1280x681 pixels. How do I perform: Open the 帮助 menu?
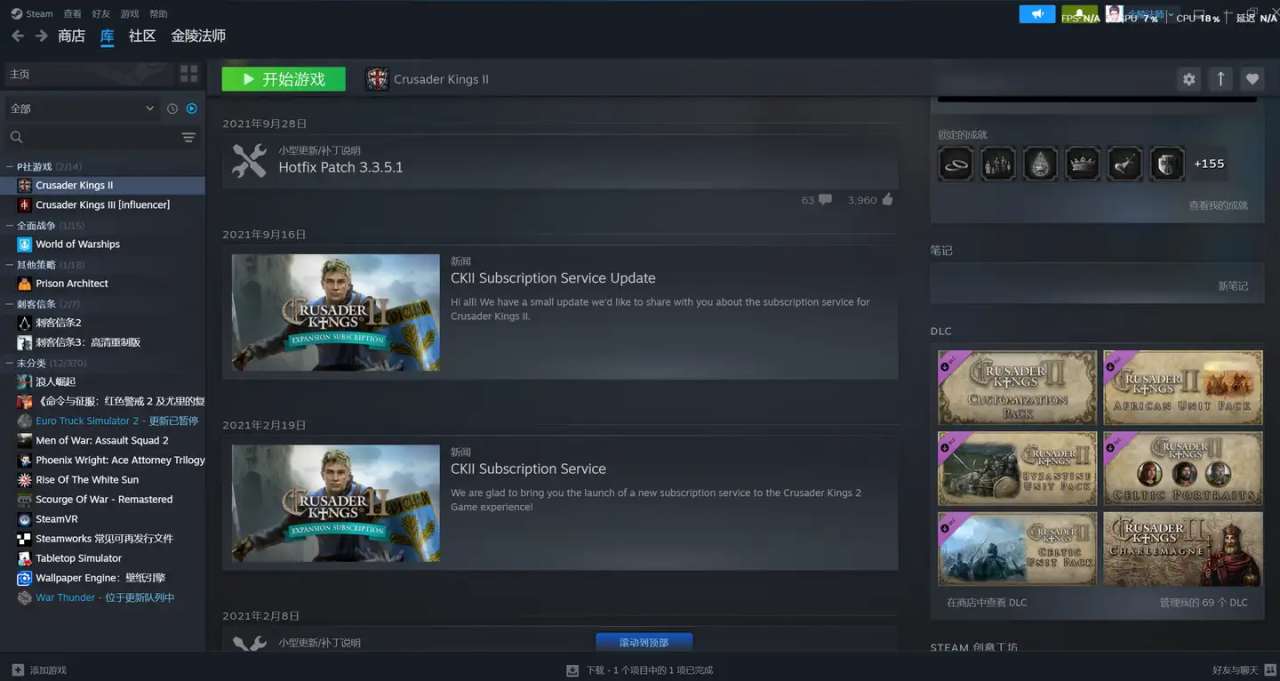click(158, 14)
